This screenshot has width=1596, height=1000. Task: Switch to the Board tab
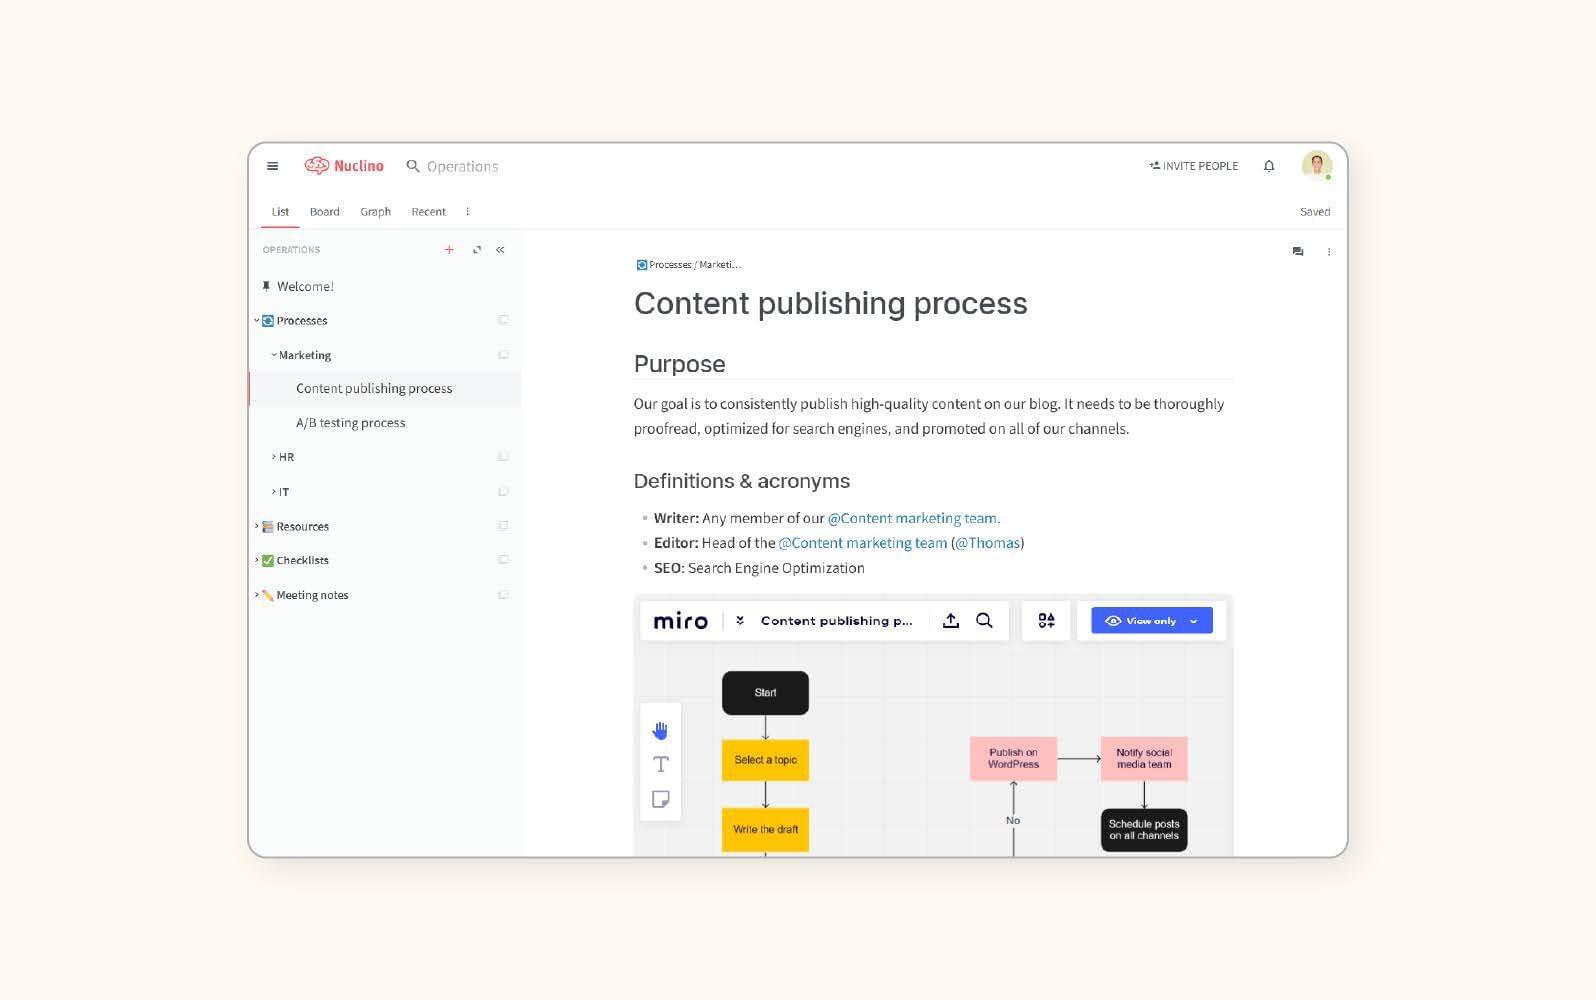click(324, 212)
